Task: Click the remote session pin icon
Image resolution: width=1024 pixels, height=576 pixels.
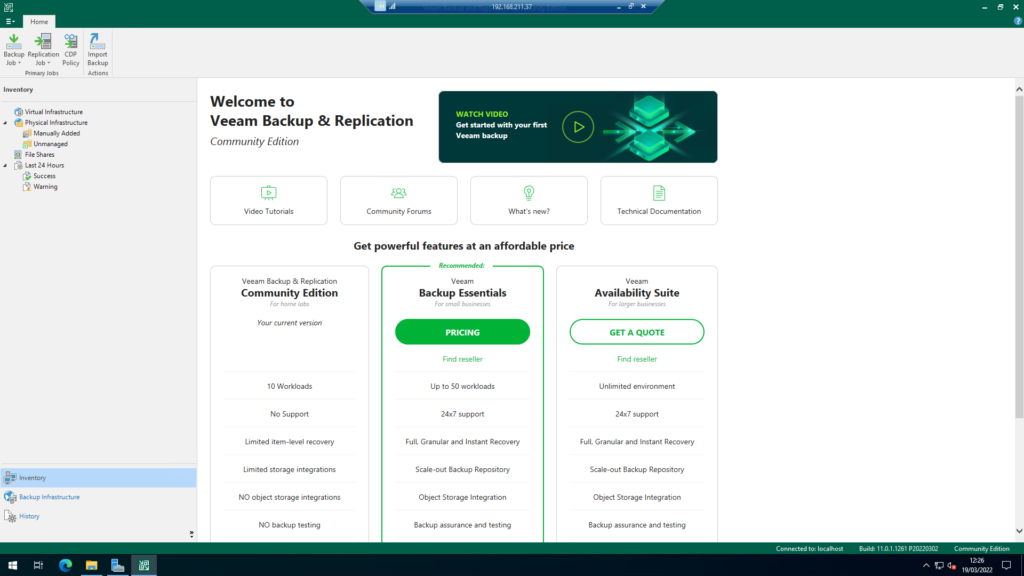Action: pyautogui.click(x=380, y=7)
